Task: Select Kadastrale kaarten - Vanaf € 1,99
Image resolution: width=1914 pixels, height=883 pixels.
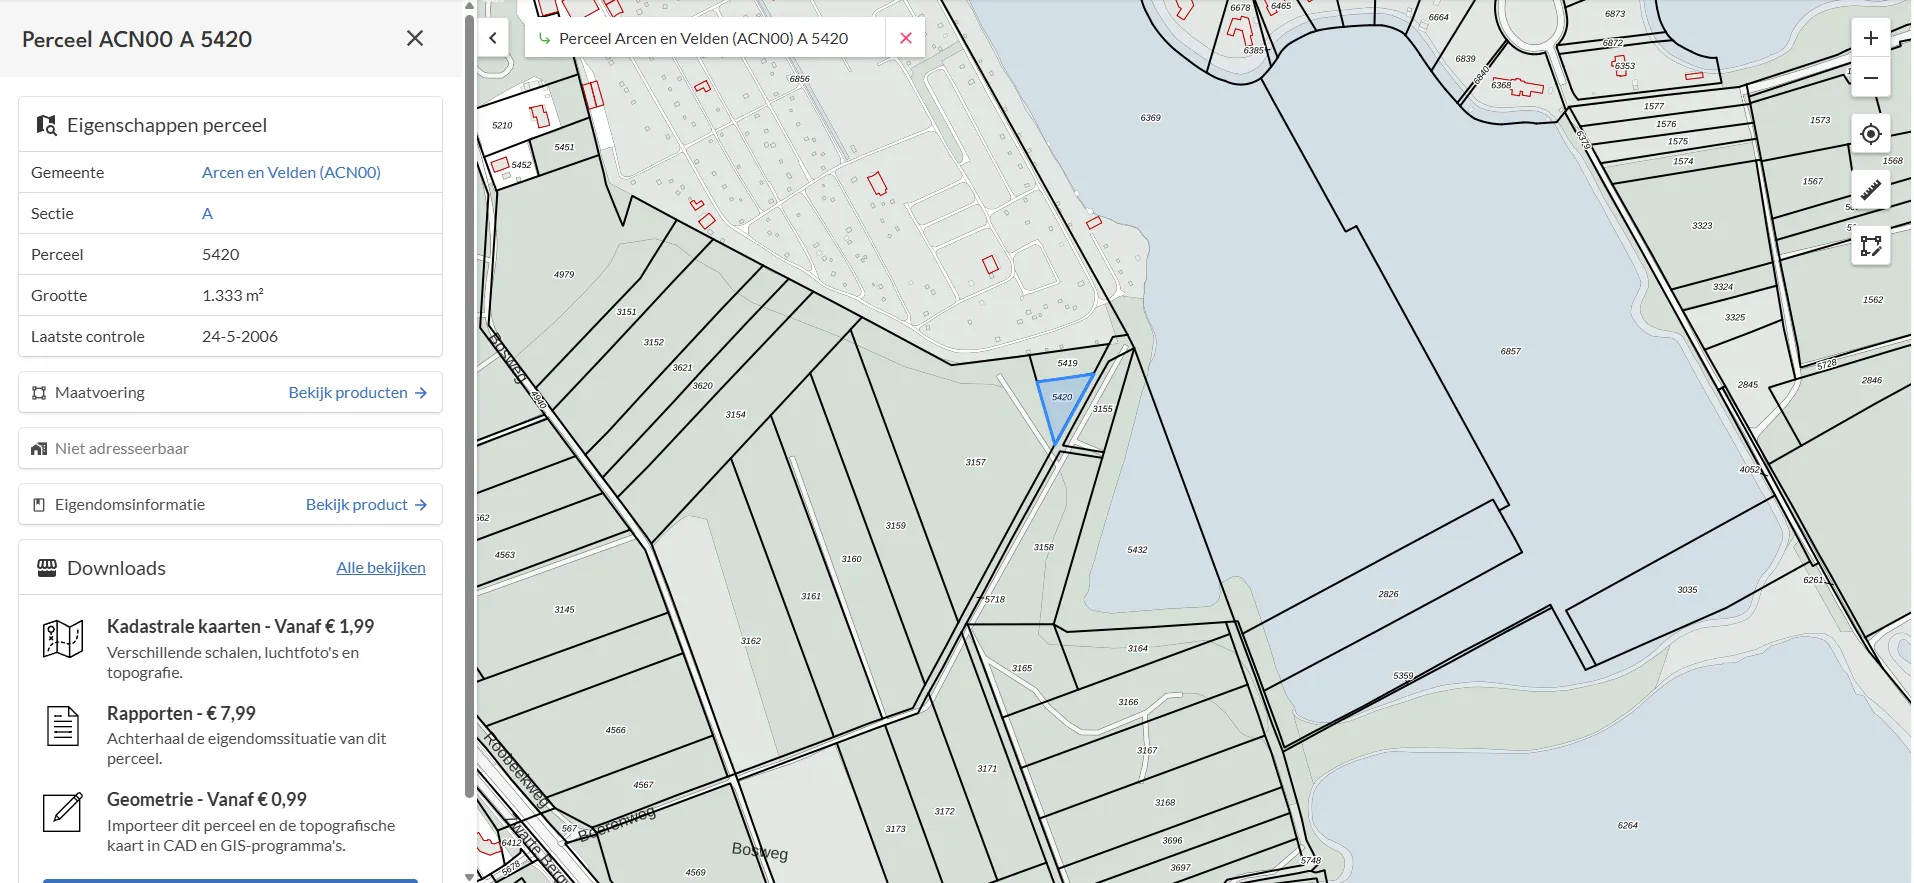Action: pyautogui.click(x=240, y=626)
